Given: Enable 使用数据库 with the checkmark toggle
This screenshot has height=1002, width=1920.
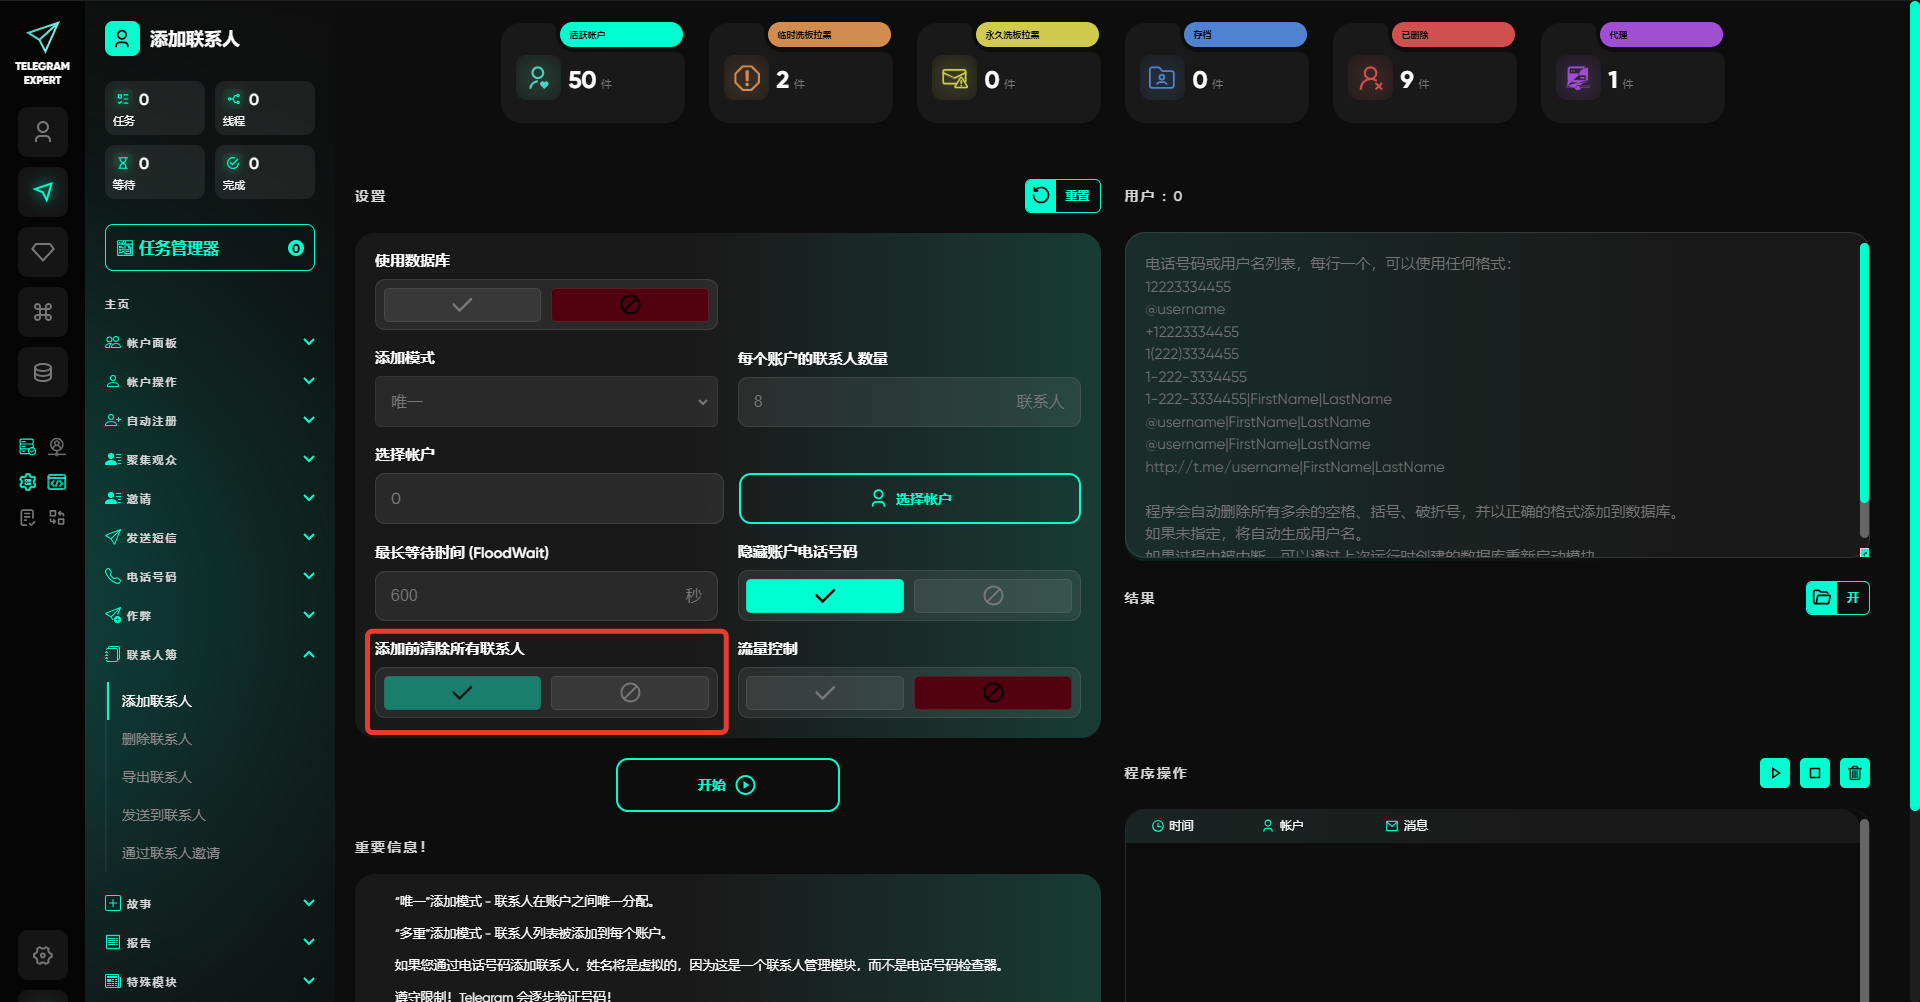Looking at the screenshot, I should tap(462, 305).
